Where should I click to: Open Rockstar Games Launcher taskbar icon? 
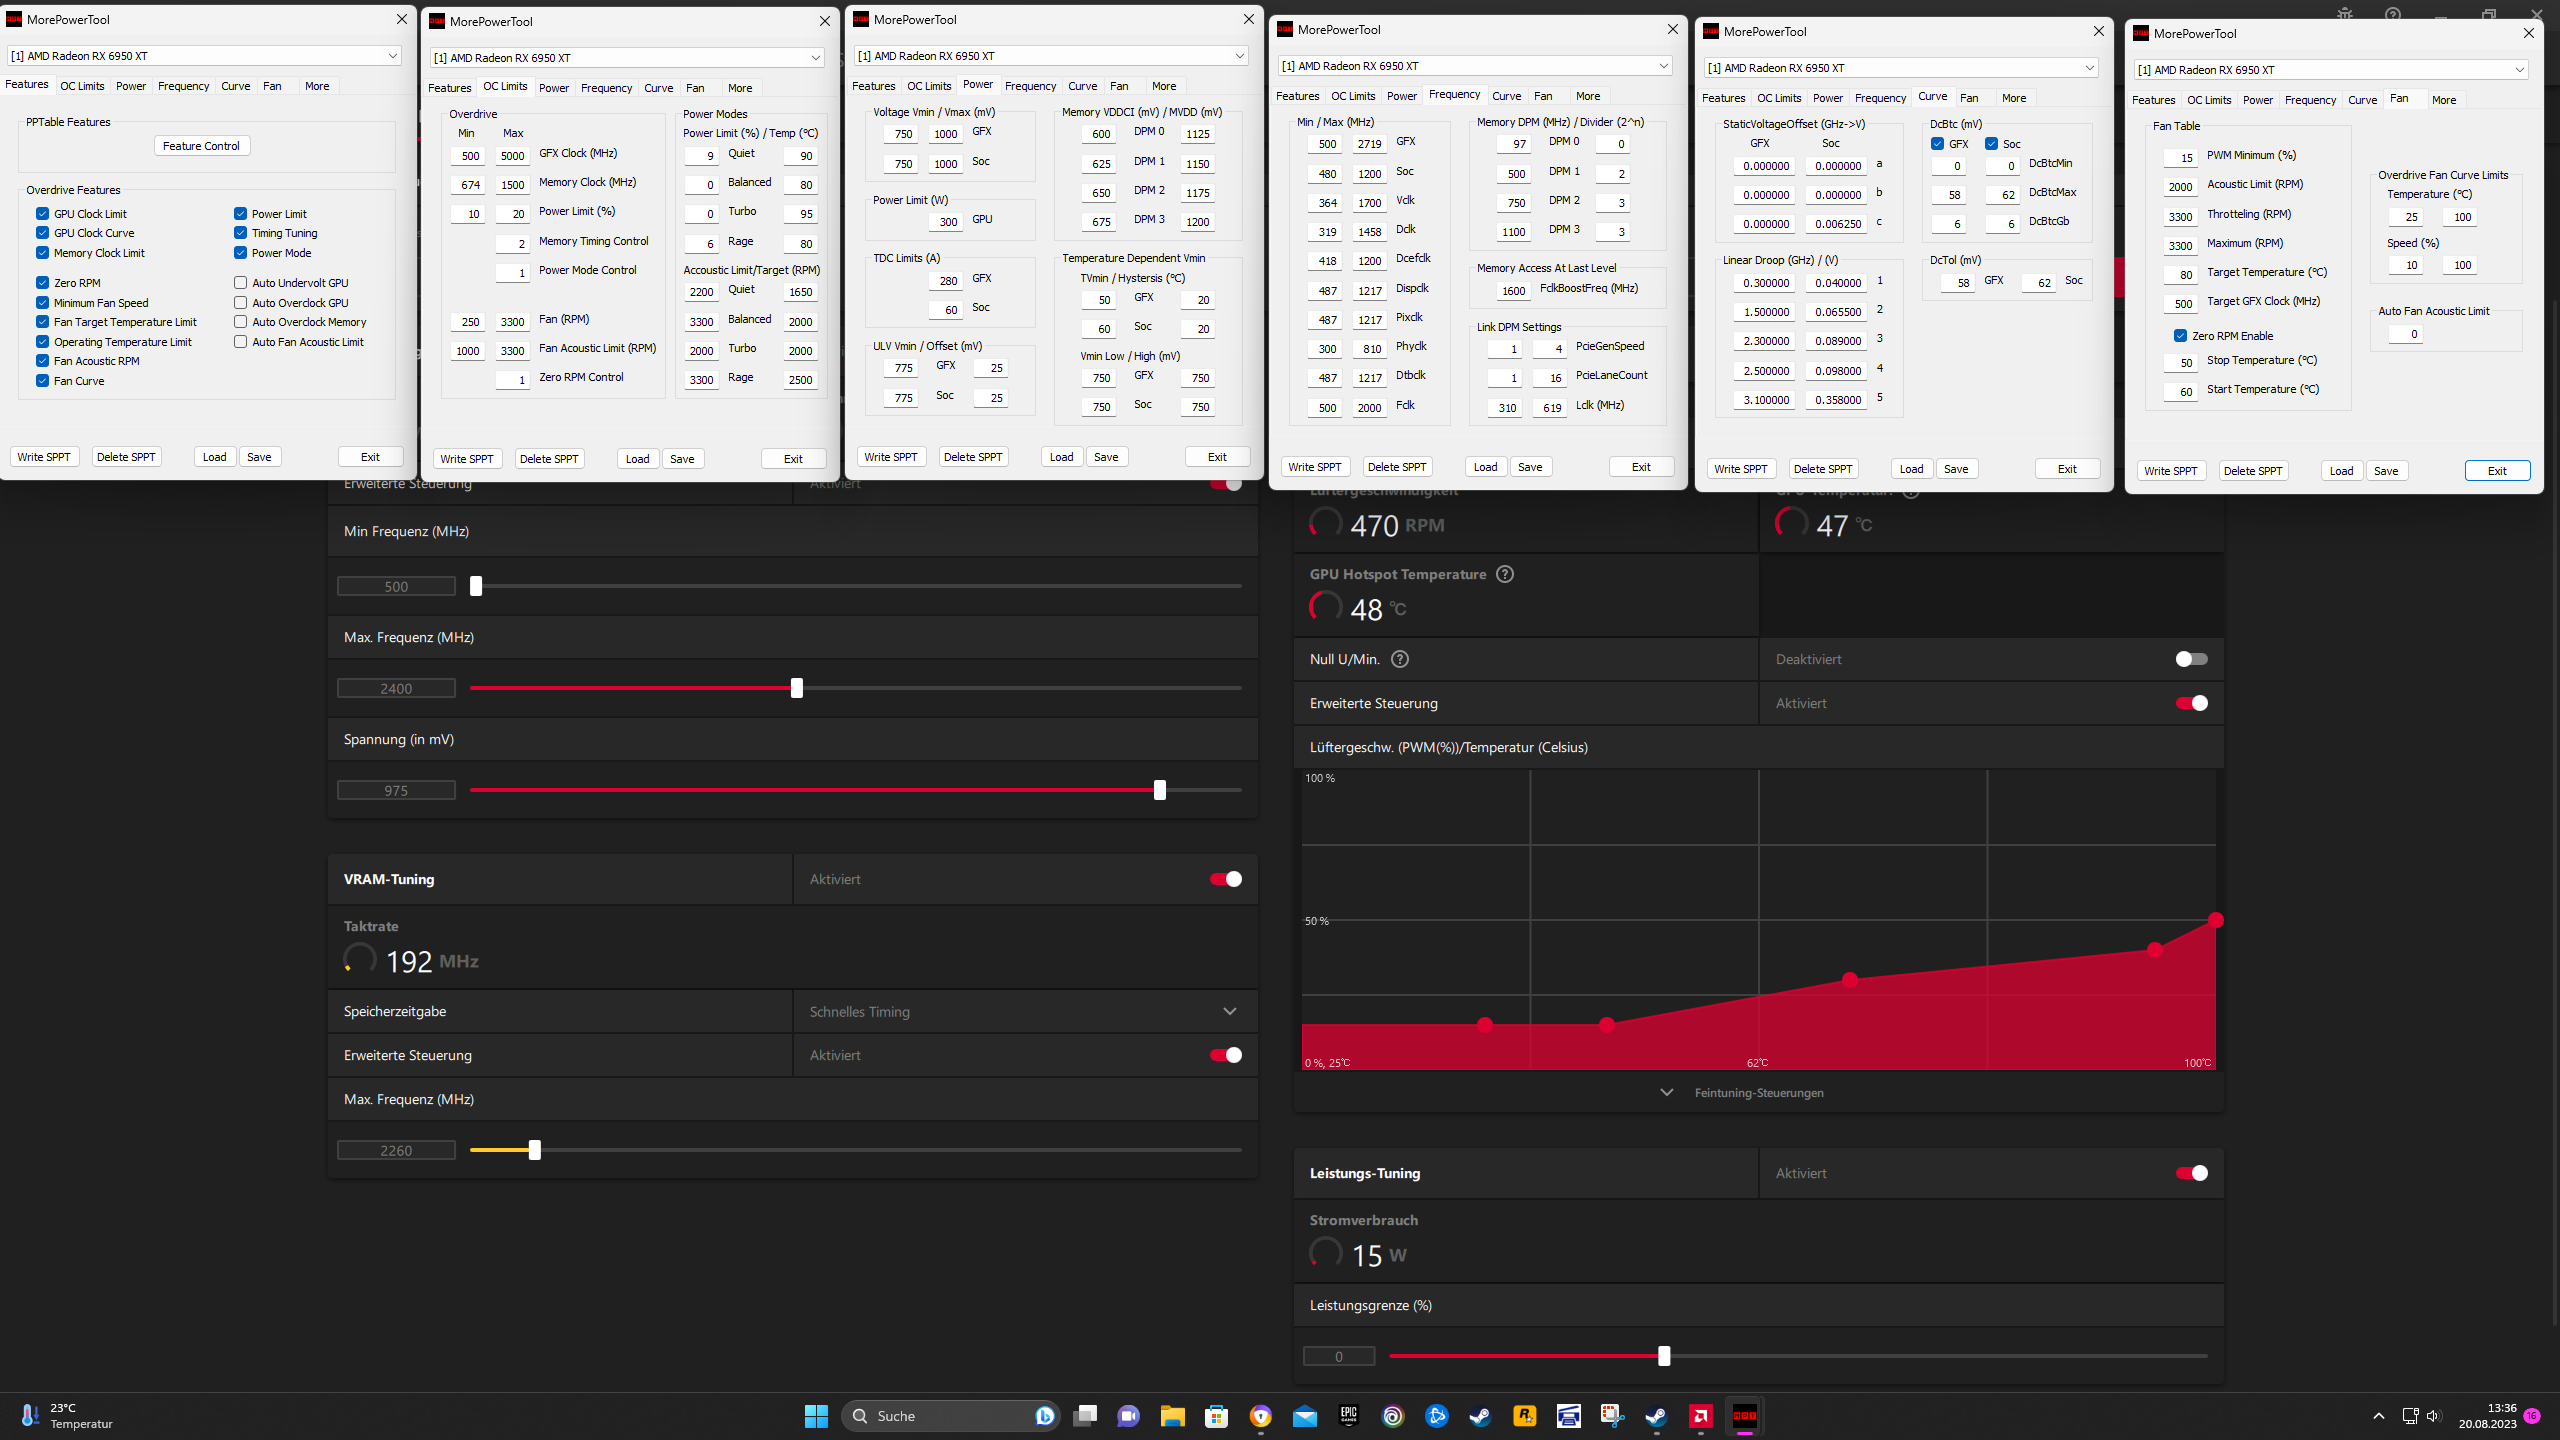point(1525,1416)
